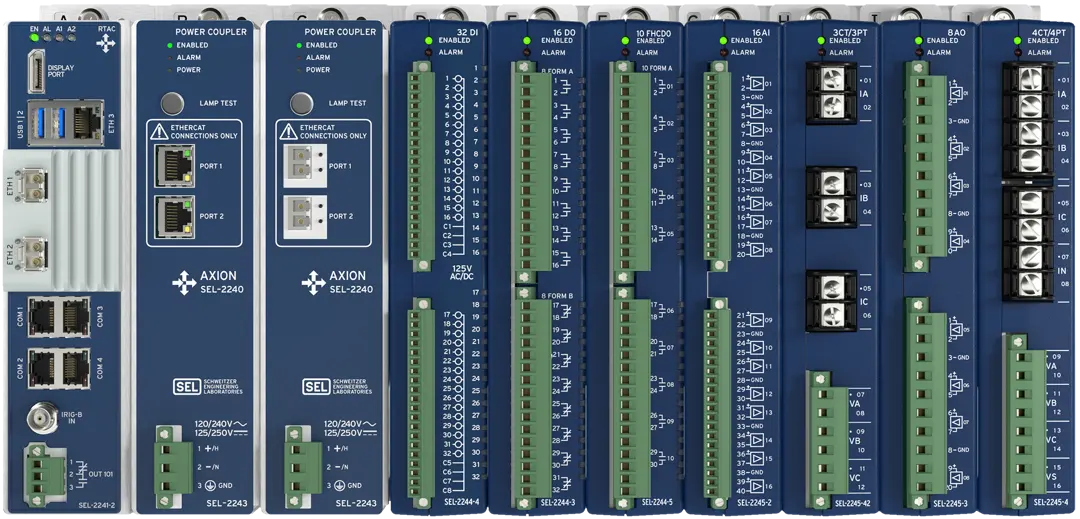Screen dimensions: 1080x519
Task: Click the 3CT/3PT module ENABLED LED
Action: click(x=820, y=41)
